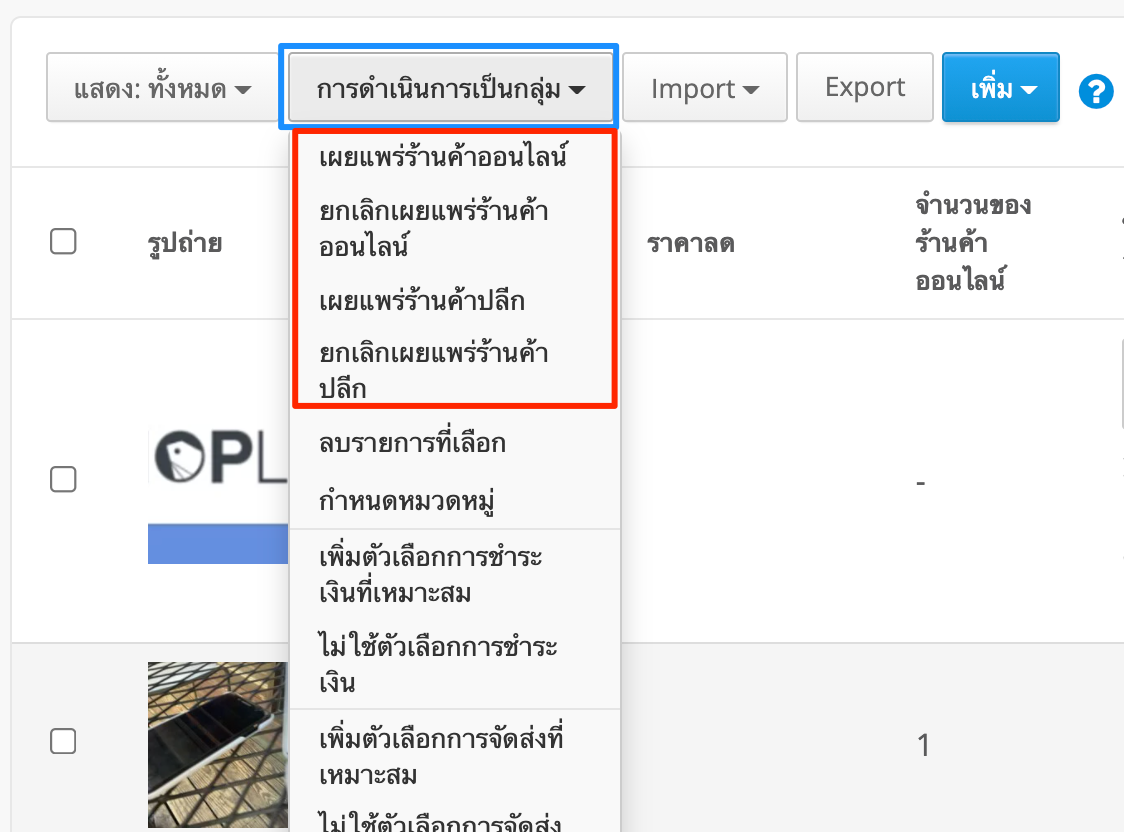Choose กำหนดหมวดหมู่ from the menu
1124x832 pixels.
(454, 500)
